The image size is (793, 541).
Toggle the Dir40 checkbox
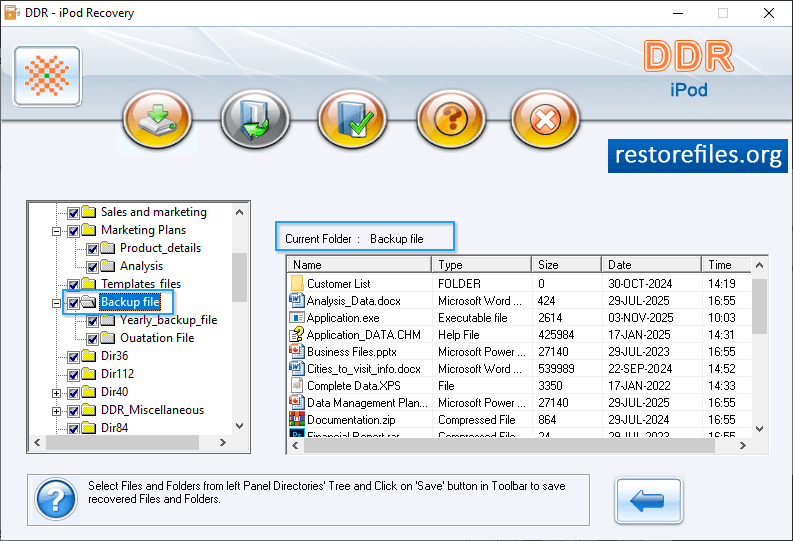point(73,393)
